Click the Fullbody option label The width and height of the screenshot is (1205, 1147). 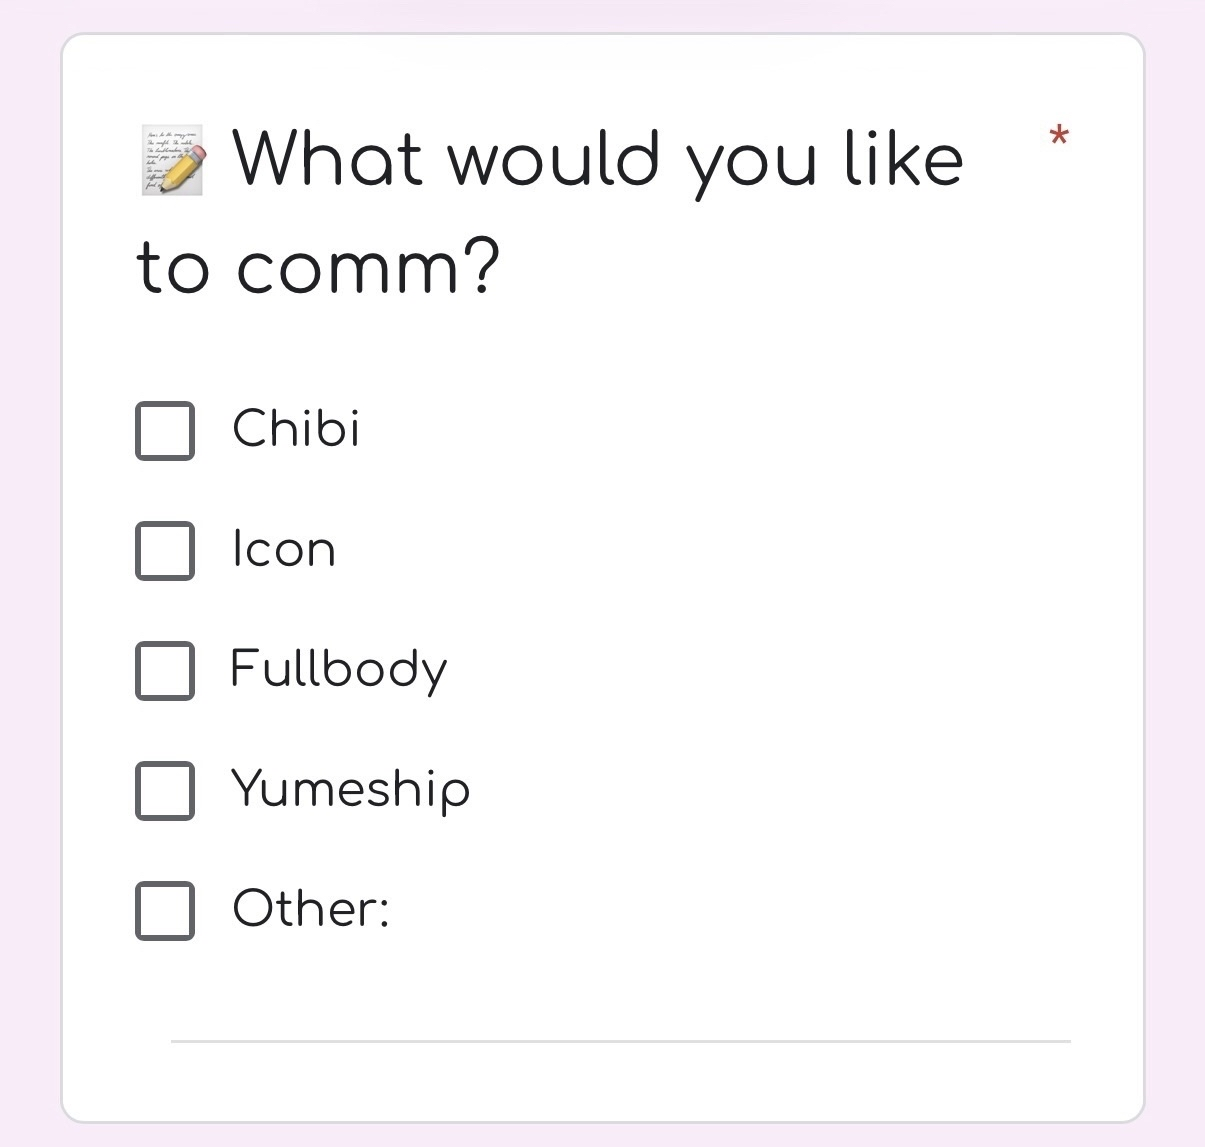[338, 669]
